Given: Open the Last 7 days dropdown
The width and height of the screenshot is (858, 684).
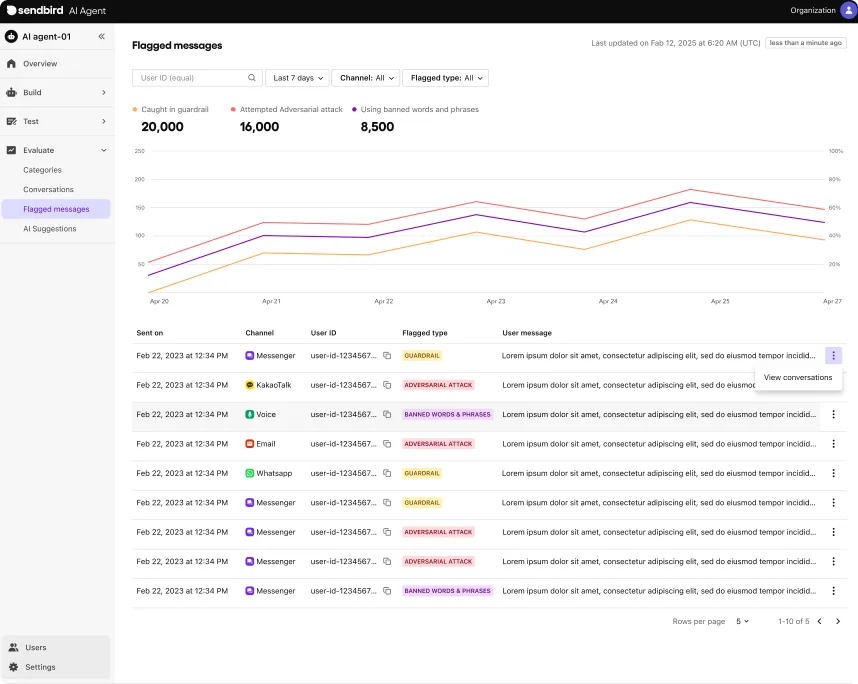Looking at the screenshot, I should point(297,78).
